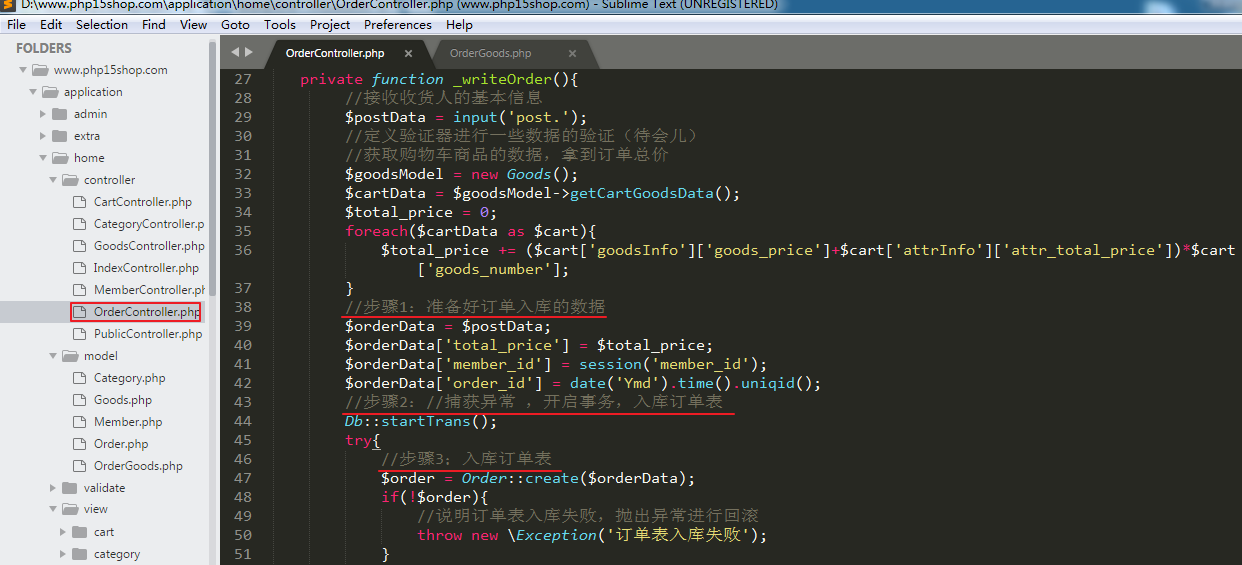Click the www.php15shop.com root folder icon
The width and height of the screenshot is (1242, 565).
pos(40,70)
